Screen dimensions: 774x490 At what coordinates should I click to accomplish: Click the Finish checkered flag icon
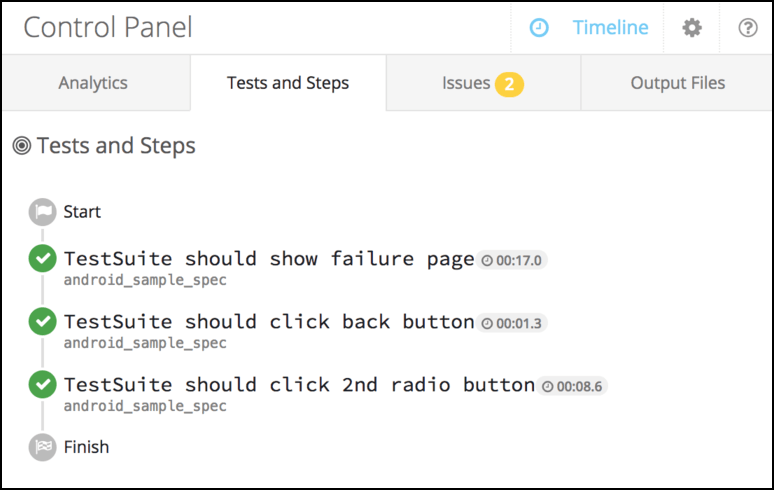[42, 447]
